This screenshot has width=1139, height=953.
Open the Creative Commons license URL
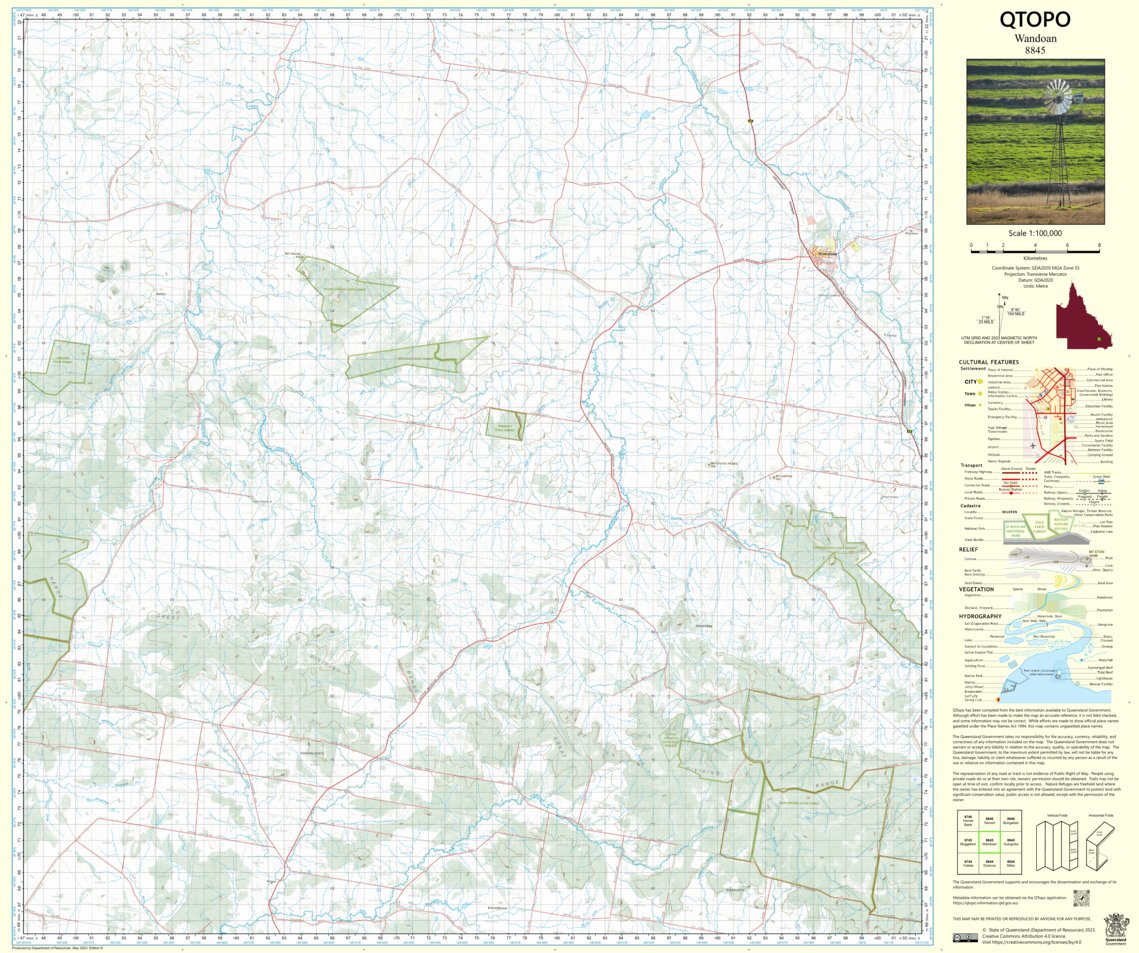(1036, 942)
